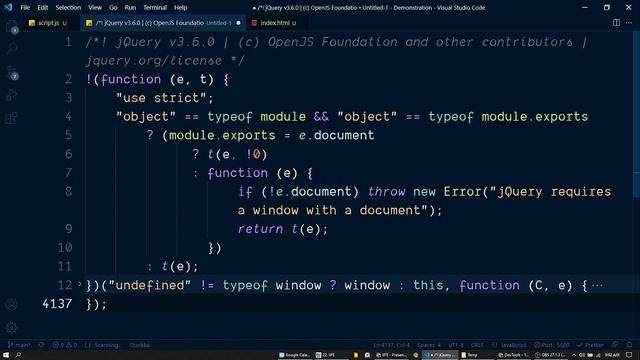Open the notifications bell in status bar
This screenshot has height=360, width=640.
[x=629, y=345]
